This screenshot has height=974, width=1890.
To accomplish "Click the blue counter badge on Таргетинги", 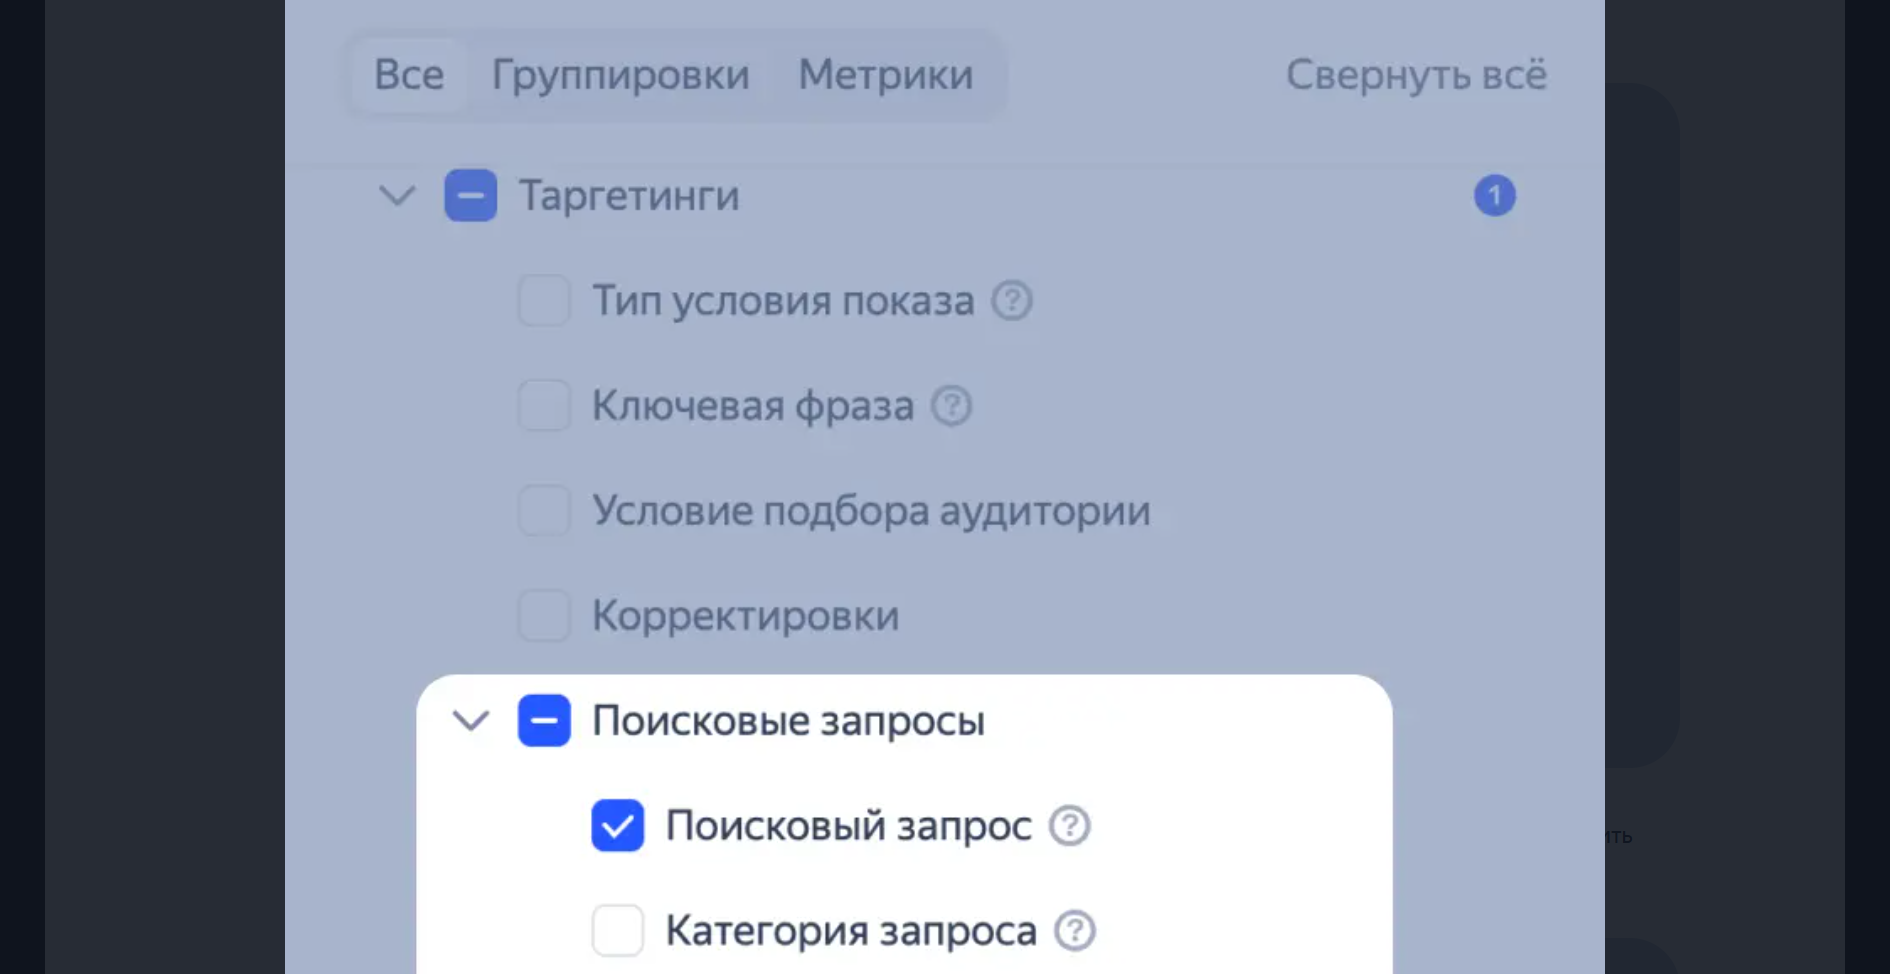I will (1495, 196).
